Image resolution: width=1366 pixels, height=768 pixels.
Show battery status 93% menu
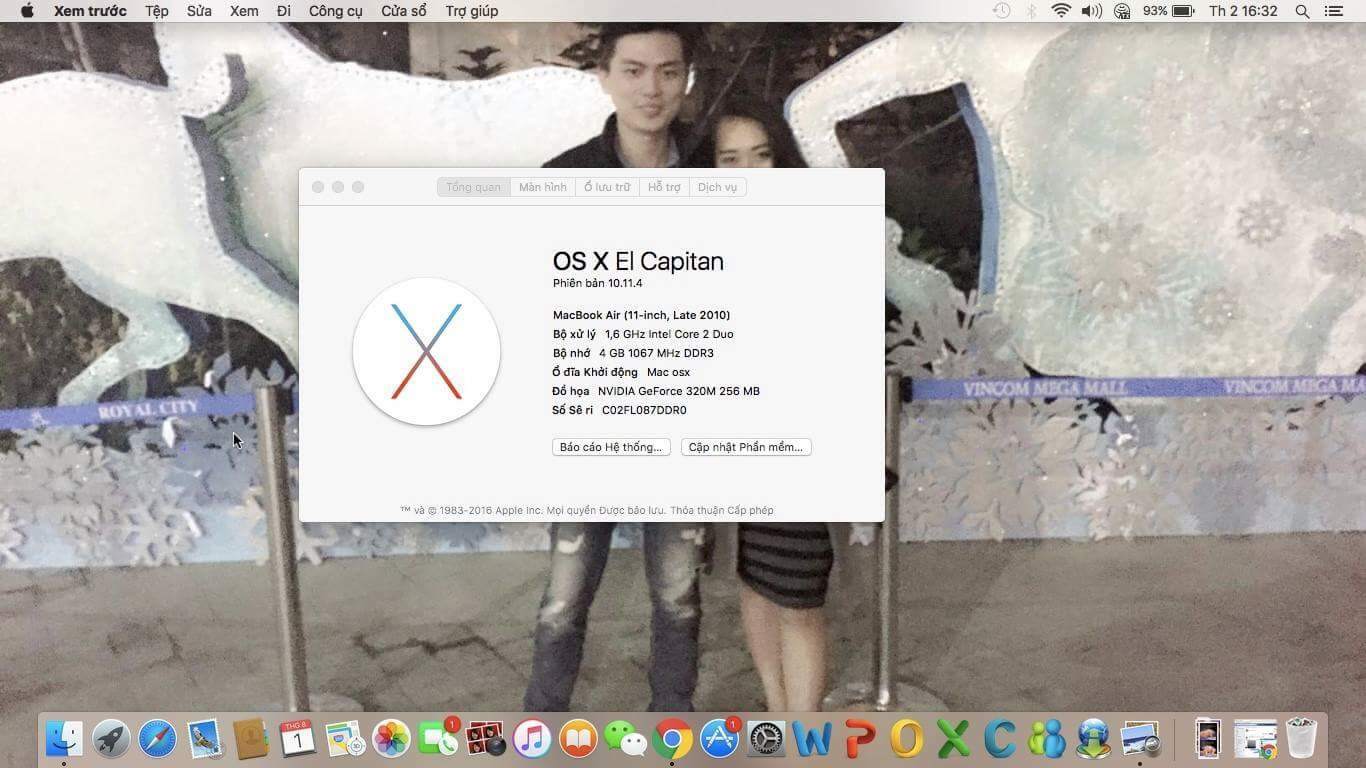click(1169, 11)
